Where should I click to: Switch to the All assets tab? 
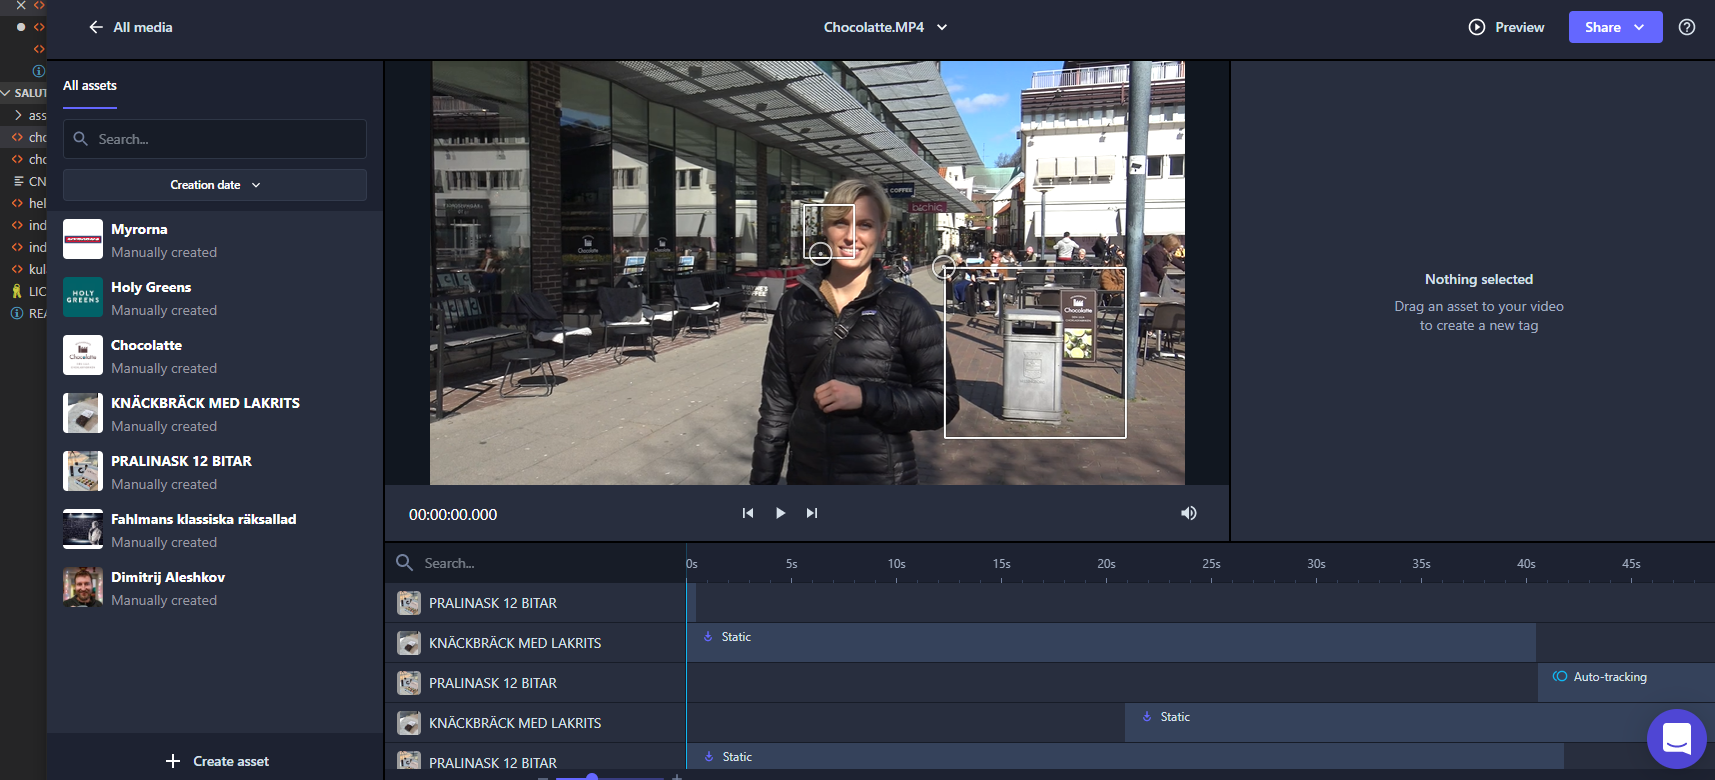point(90,86)
